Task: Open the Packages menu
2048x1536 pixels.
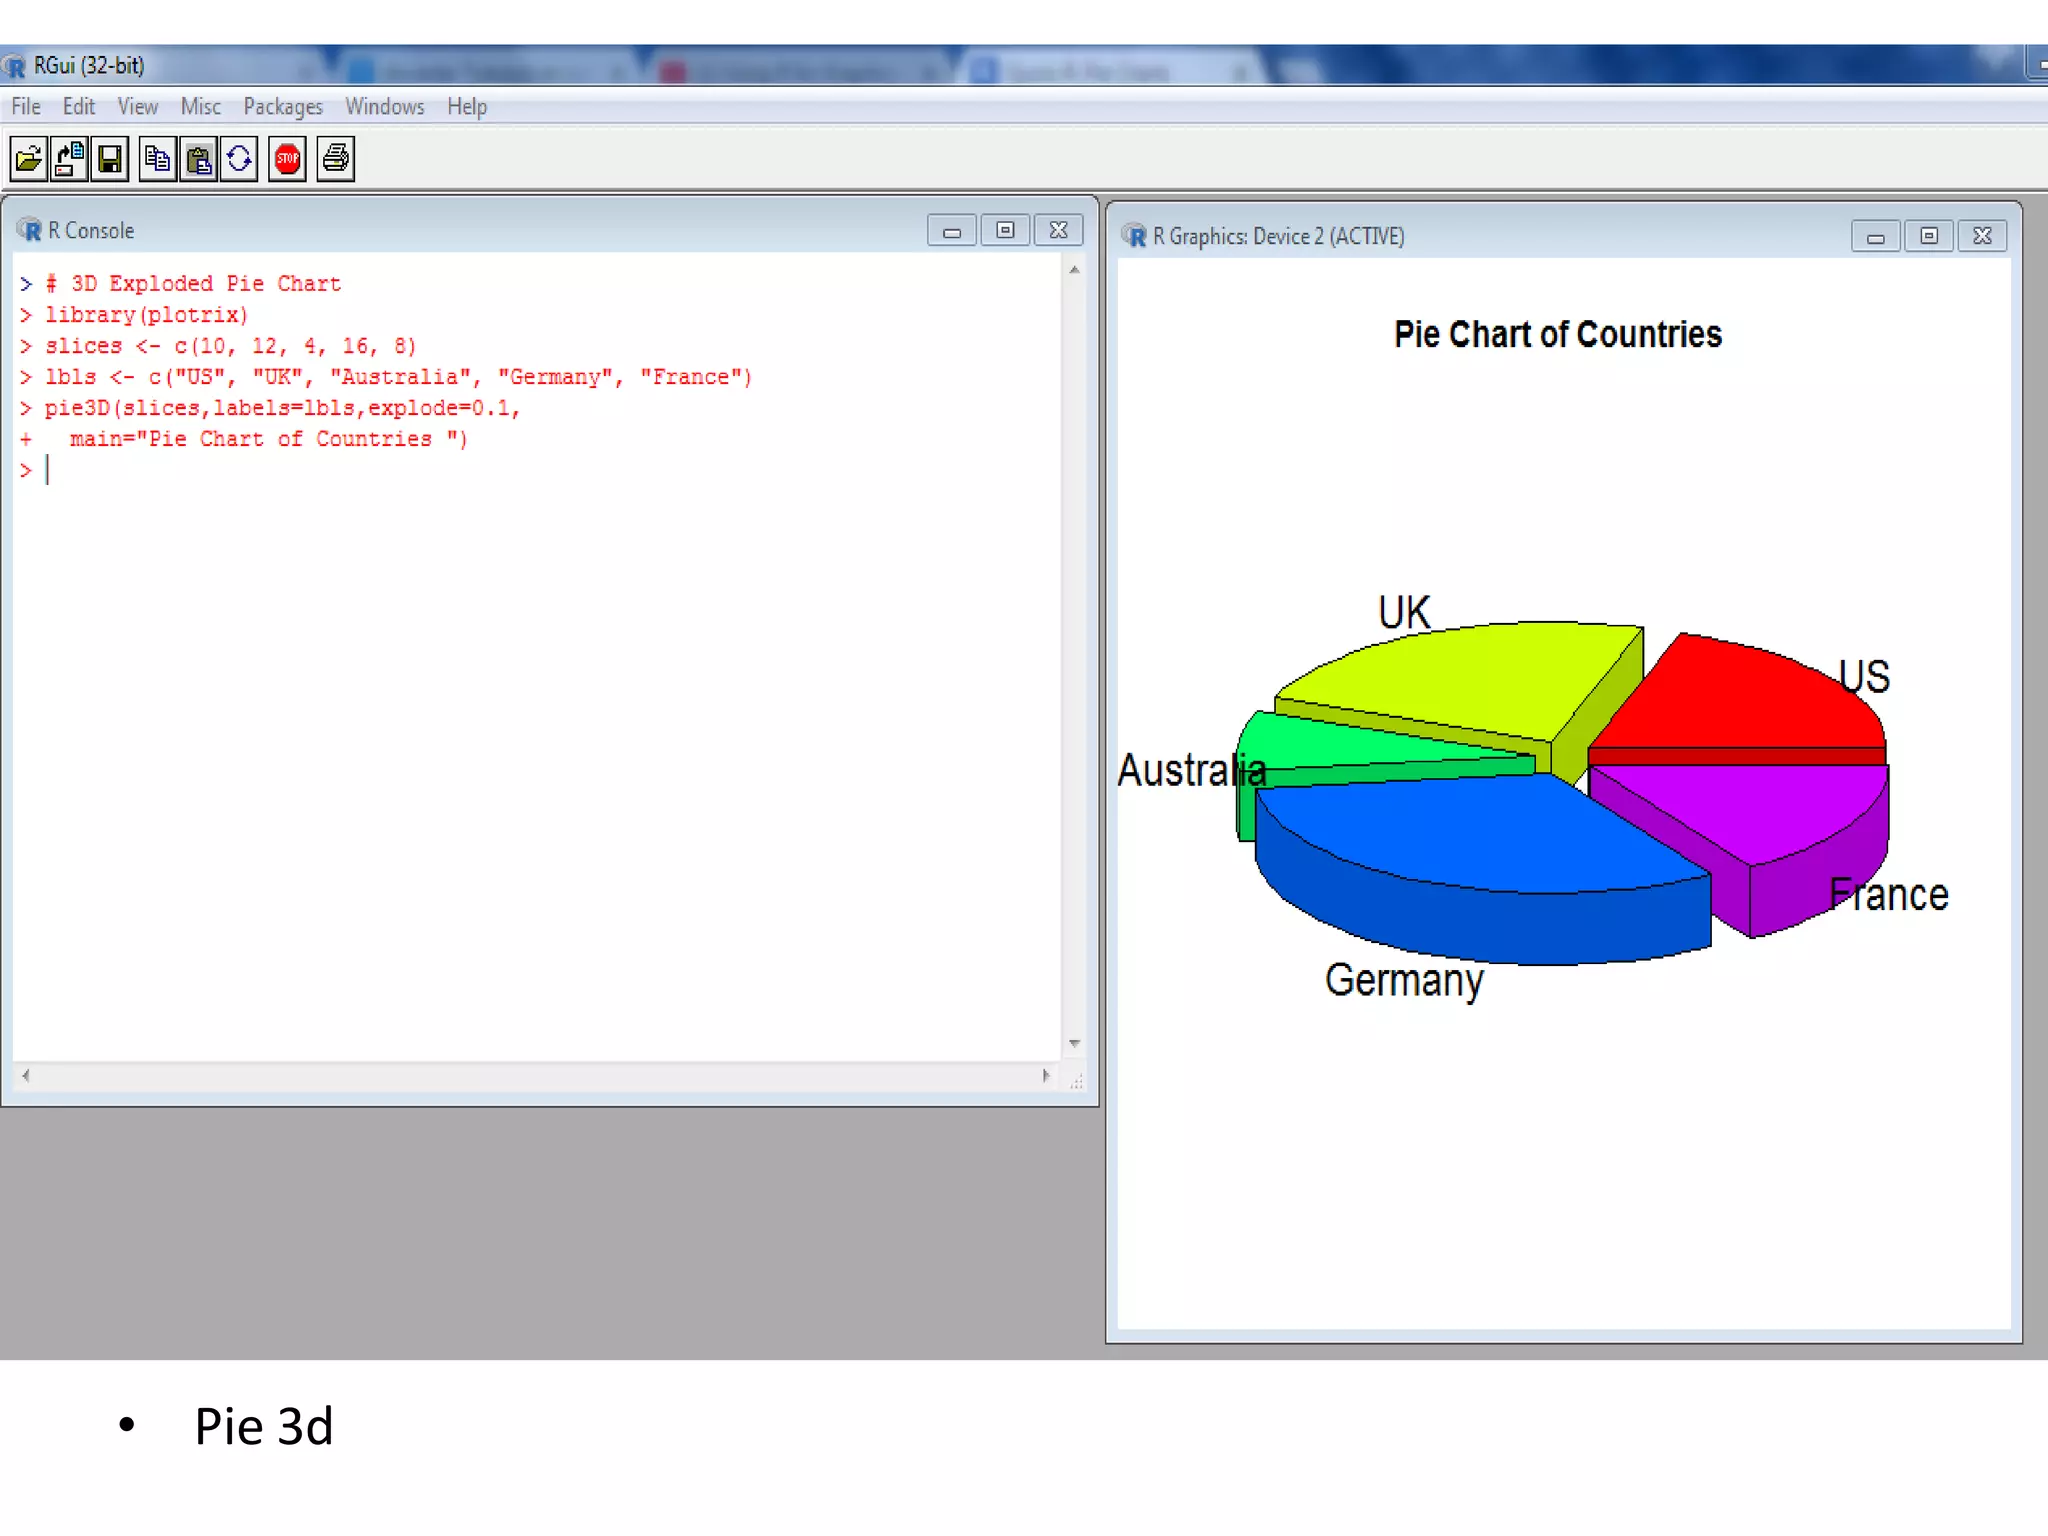Action: click(283, 107)
